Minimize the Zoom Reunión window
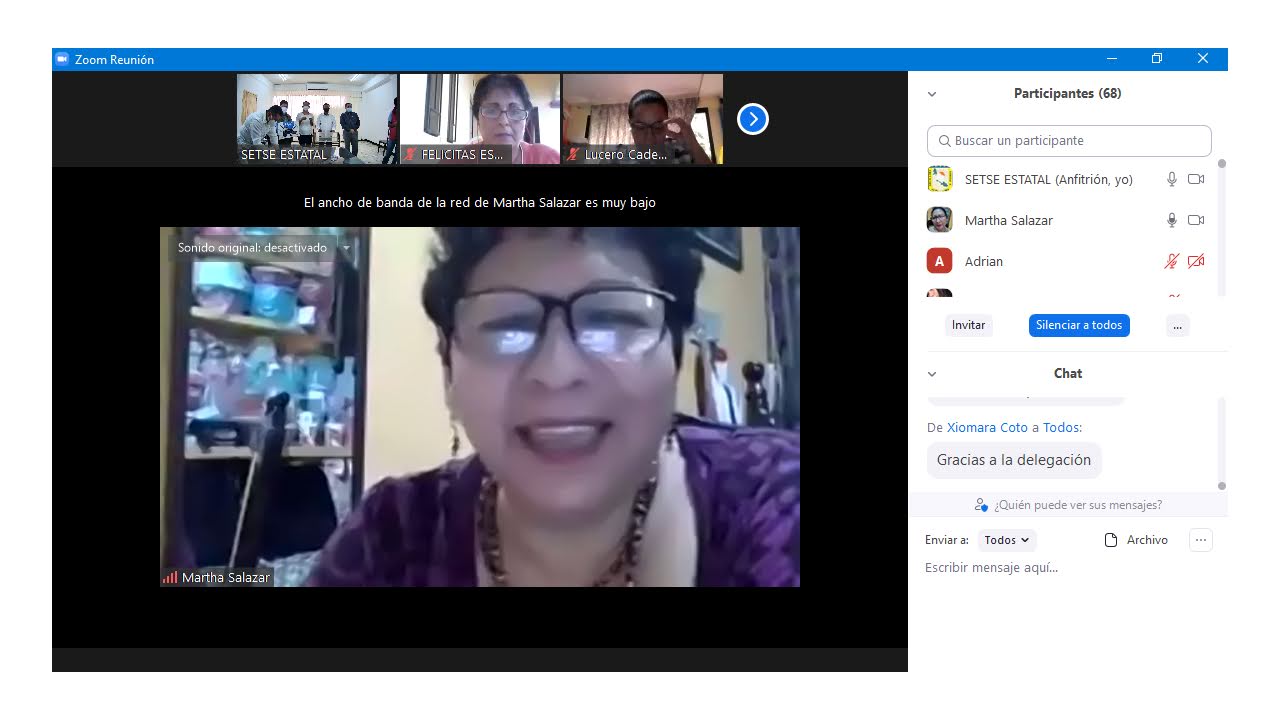The height and width of the screenshot is (720, 1280). click(1112, 59)
